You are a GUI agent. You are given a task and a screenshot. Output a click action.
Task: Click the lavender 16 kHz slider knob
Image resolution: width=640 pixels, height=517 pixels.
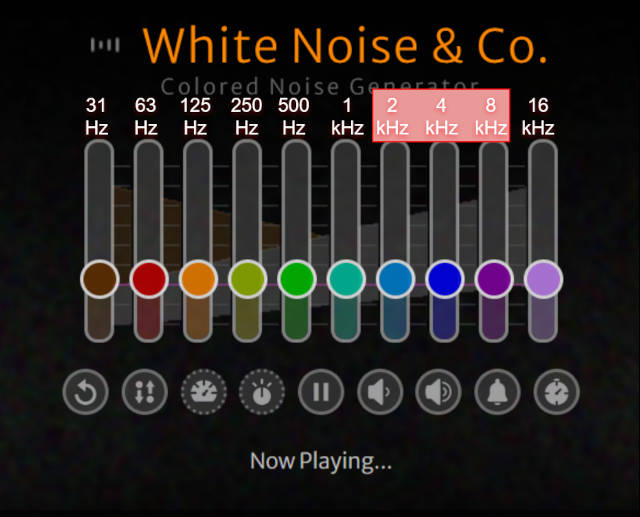click(544, 279)
